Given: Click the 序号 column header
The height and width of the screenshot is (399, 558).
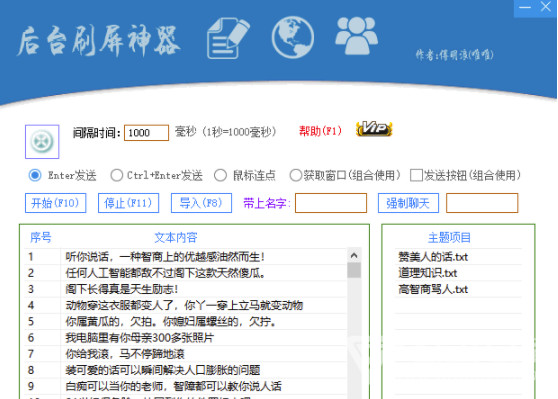Looking at the screenshot, I should (41, 237).
